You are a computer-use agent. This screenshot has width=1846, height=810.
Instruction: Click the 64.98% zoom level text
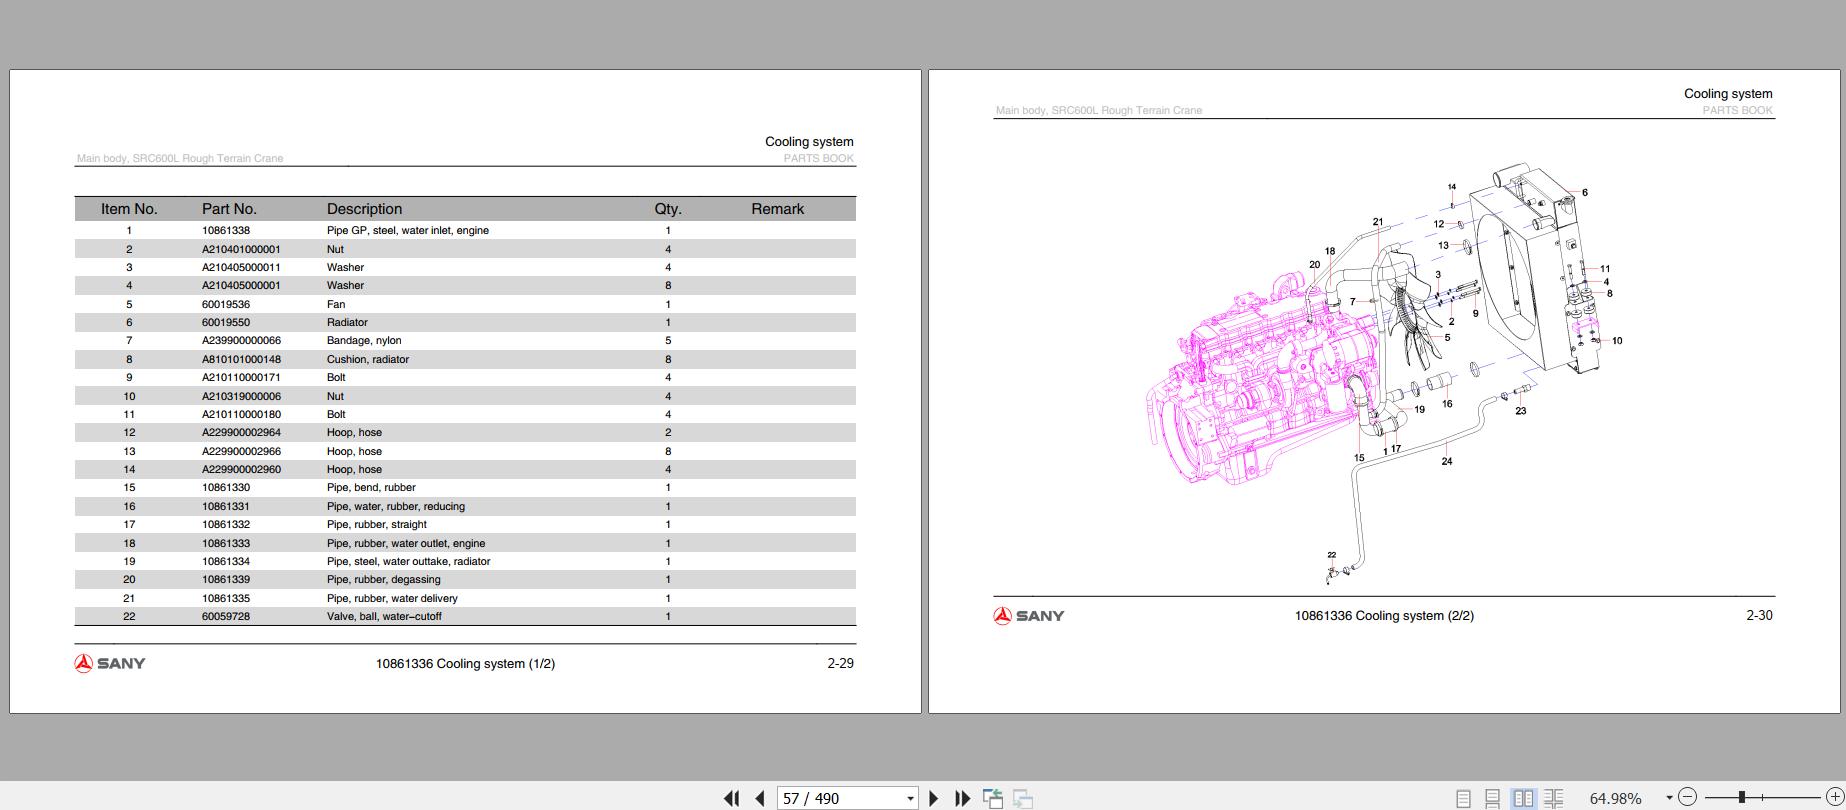[x=1615, y=798]
